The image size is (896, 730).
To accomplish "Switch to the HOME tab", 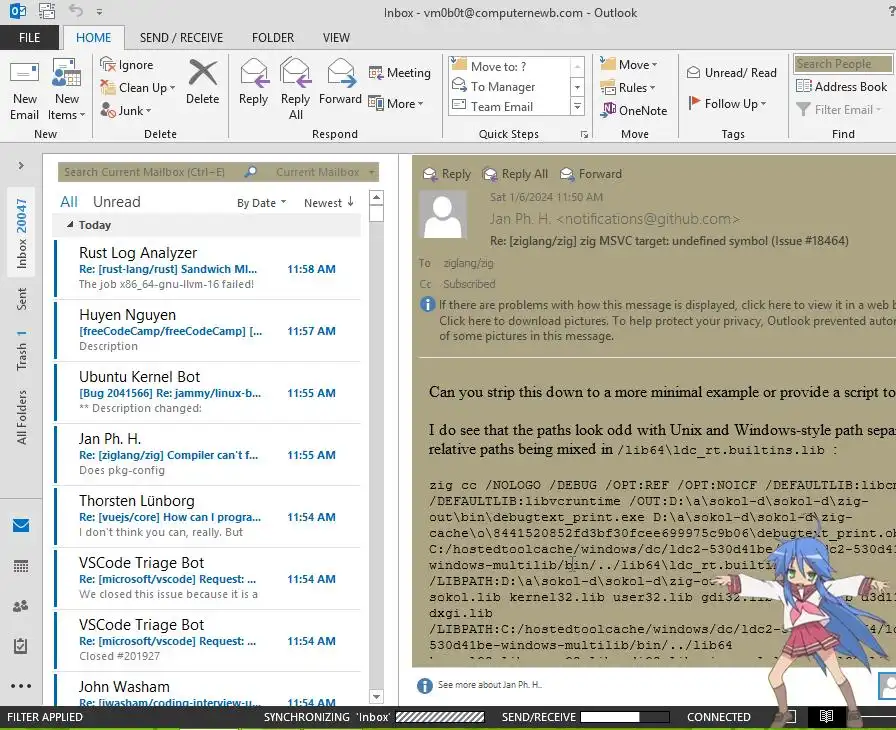I will pyautogui.click(x=94, y=38).
